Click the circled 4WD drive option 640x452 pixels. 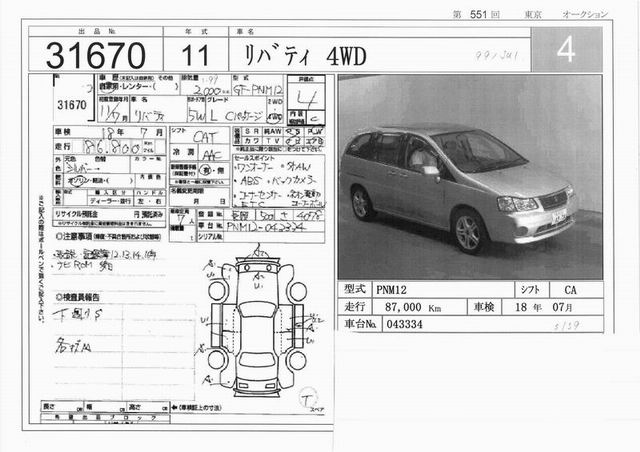point(274,117)
